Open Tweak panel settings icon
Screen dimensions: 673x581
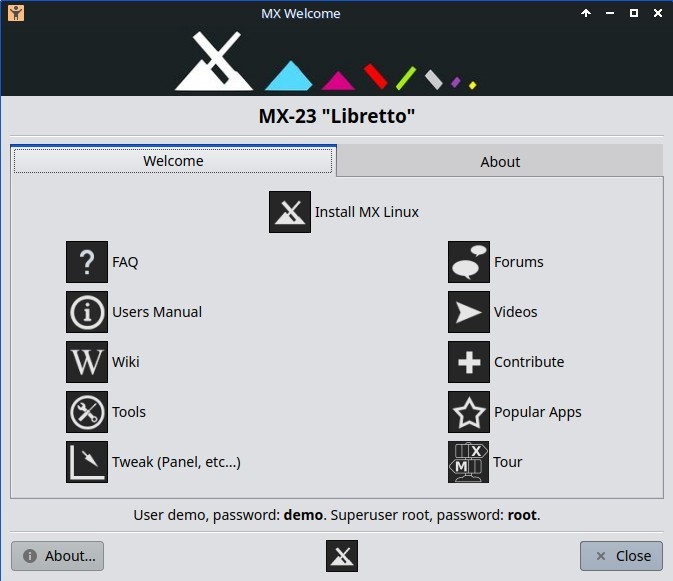click(87, 462)
